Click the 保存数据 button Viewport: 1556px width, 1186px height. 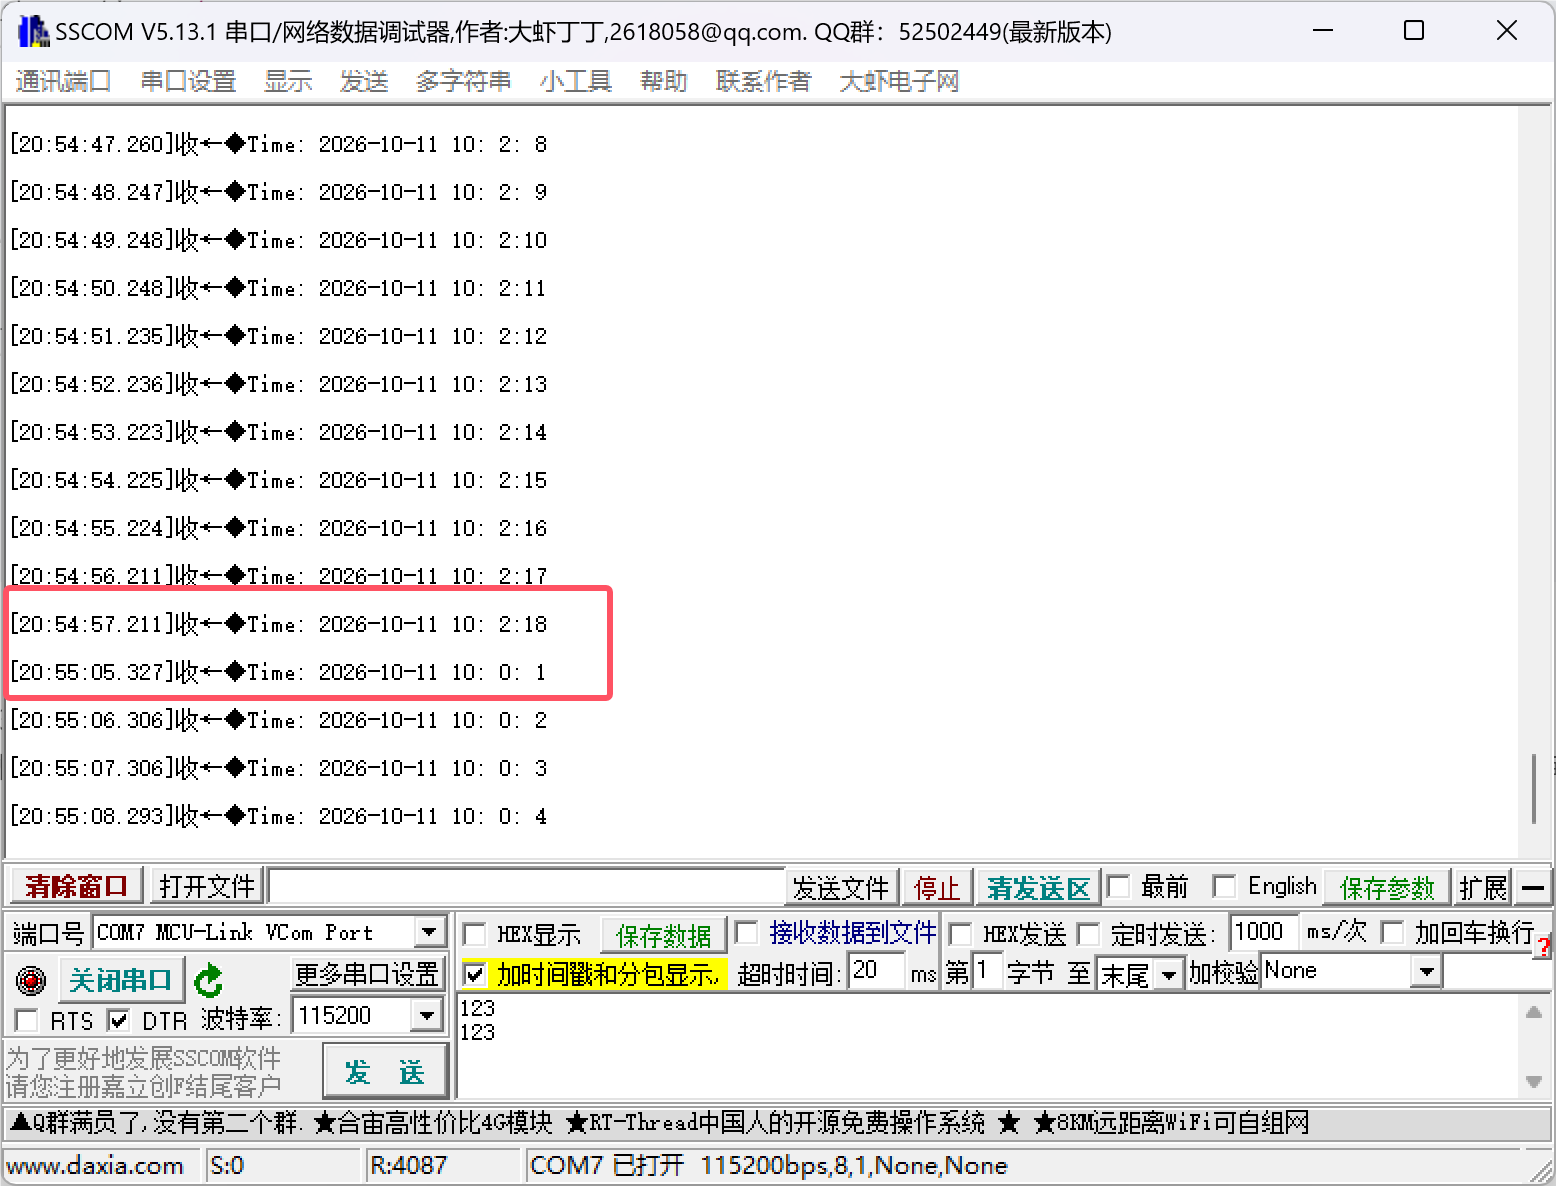pyautogui.click(x=664, y=935)
